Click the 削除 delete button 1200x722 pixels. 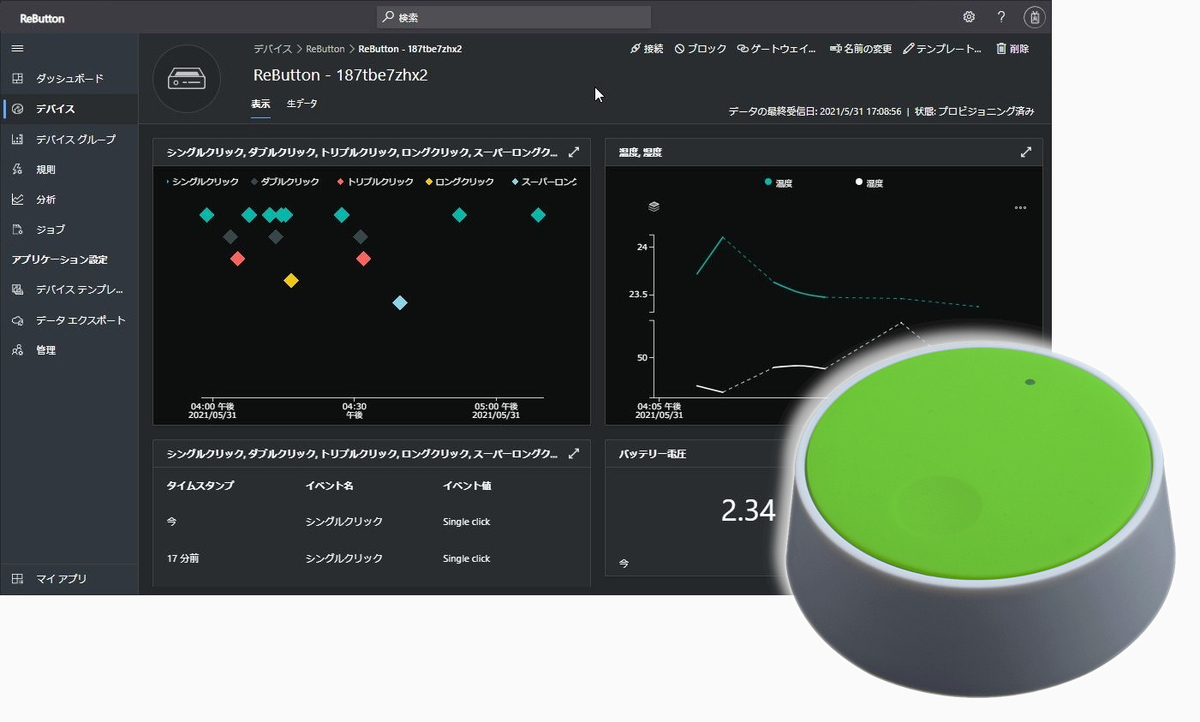pyautogui.click(x=1012, y=48)
